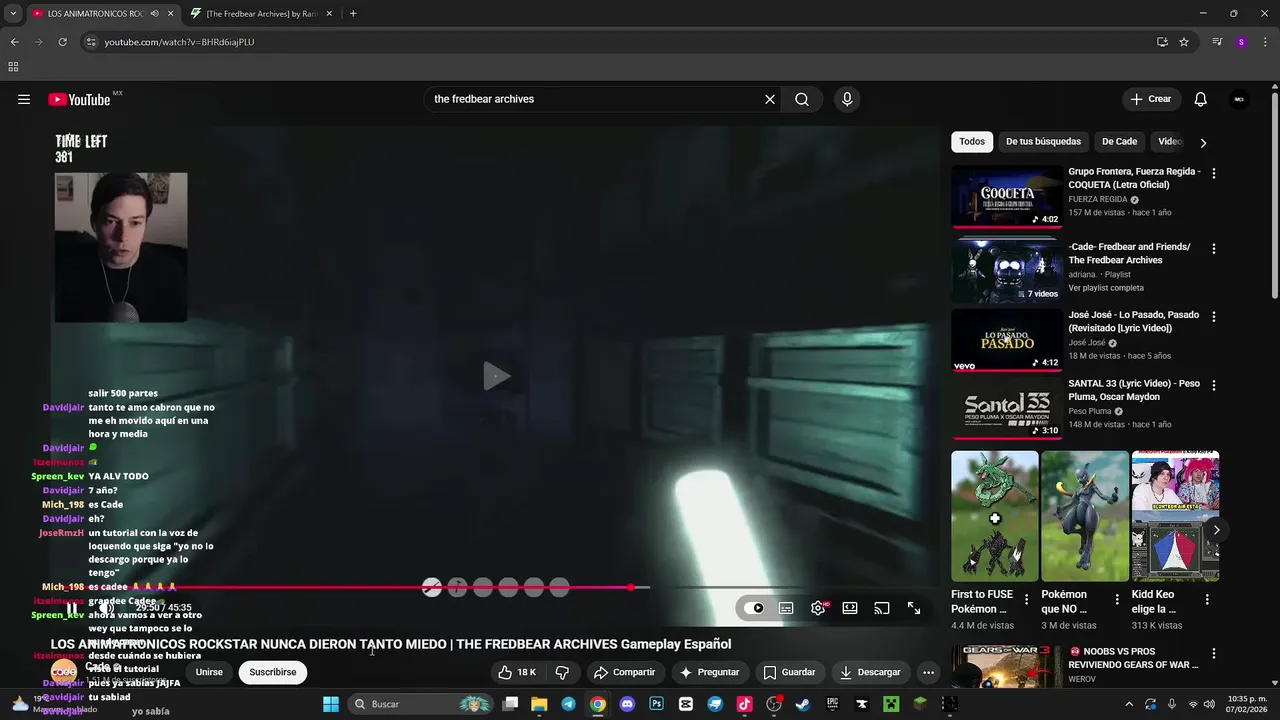Screen dimensions: 1280x720
Task: Switch to The Fredbear Archives browser tab
Action: pos(260,14)
